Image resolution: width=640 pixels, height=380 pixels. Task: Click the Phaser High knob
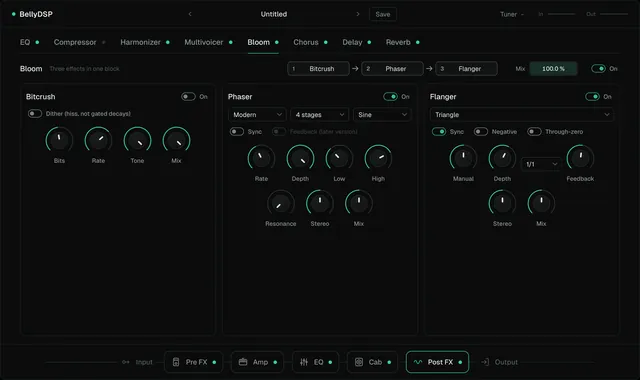point(378,158)
